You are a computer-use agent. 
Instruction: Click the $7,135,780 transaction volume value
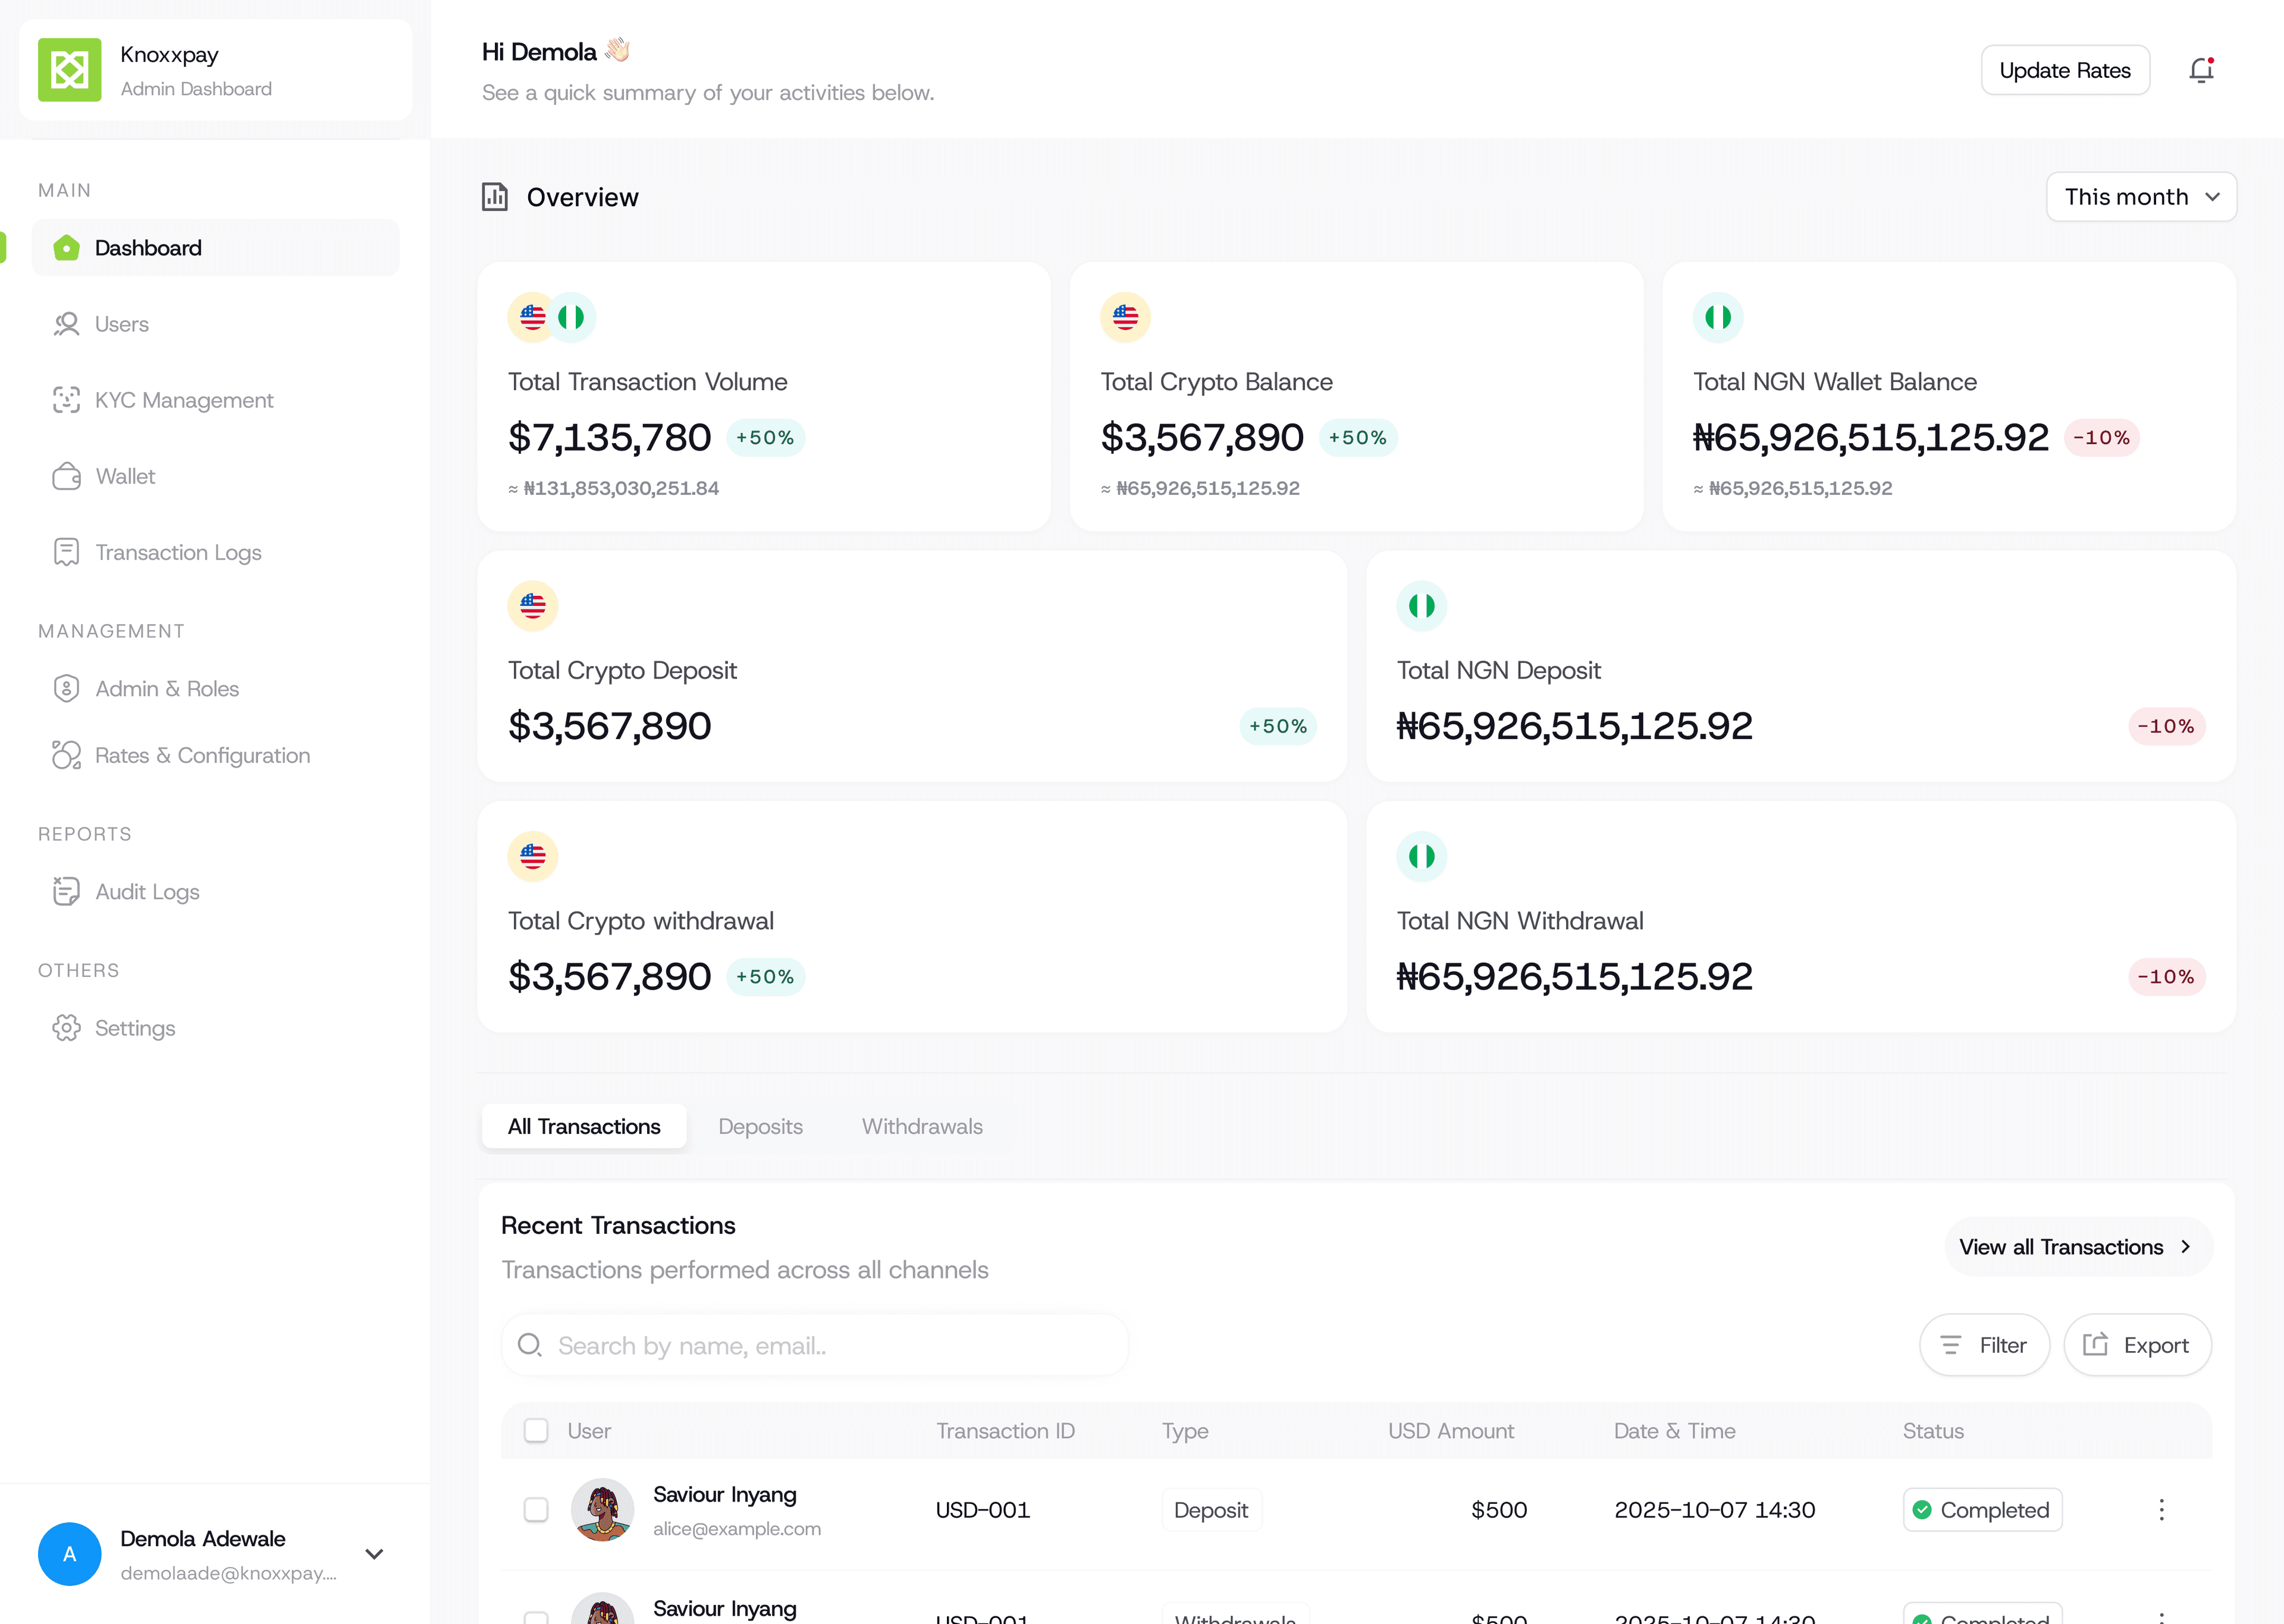[x=609, y=438]
